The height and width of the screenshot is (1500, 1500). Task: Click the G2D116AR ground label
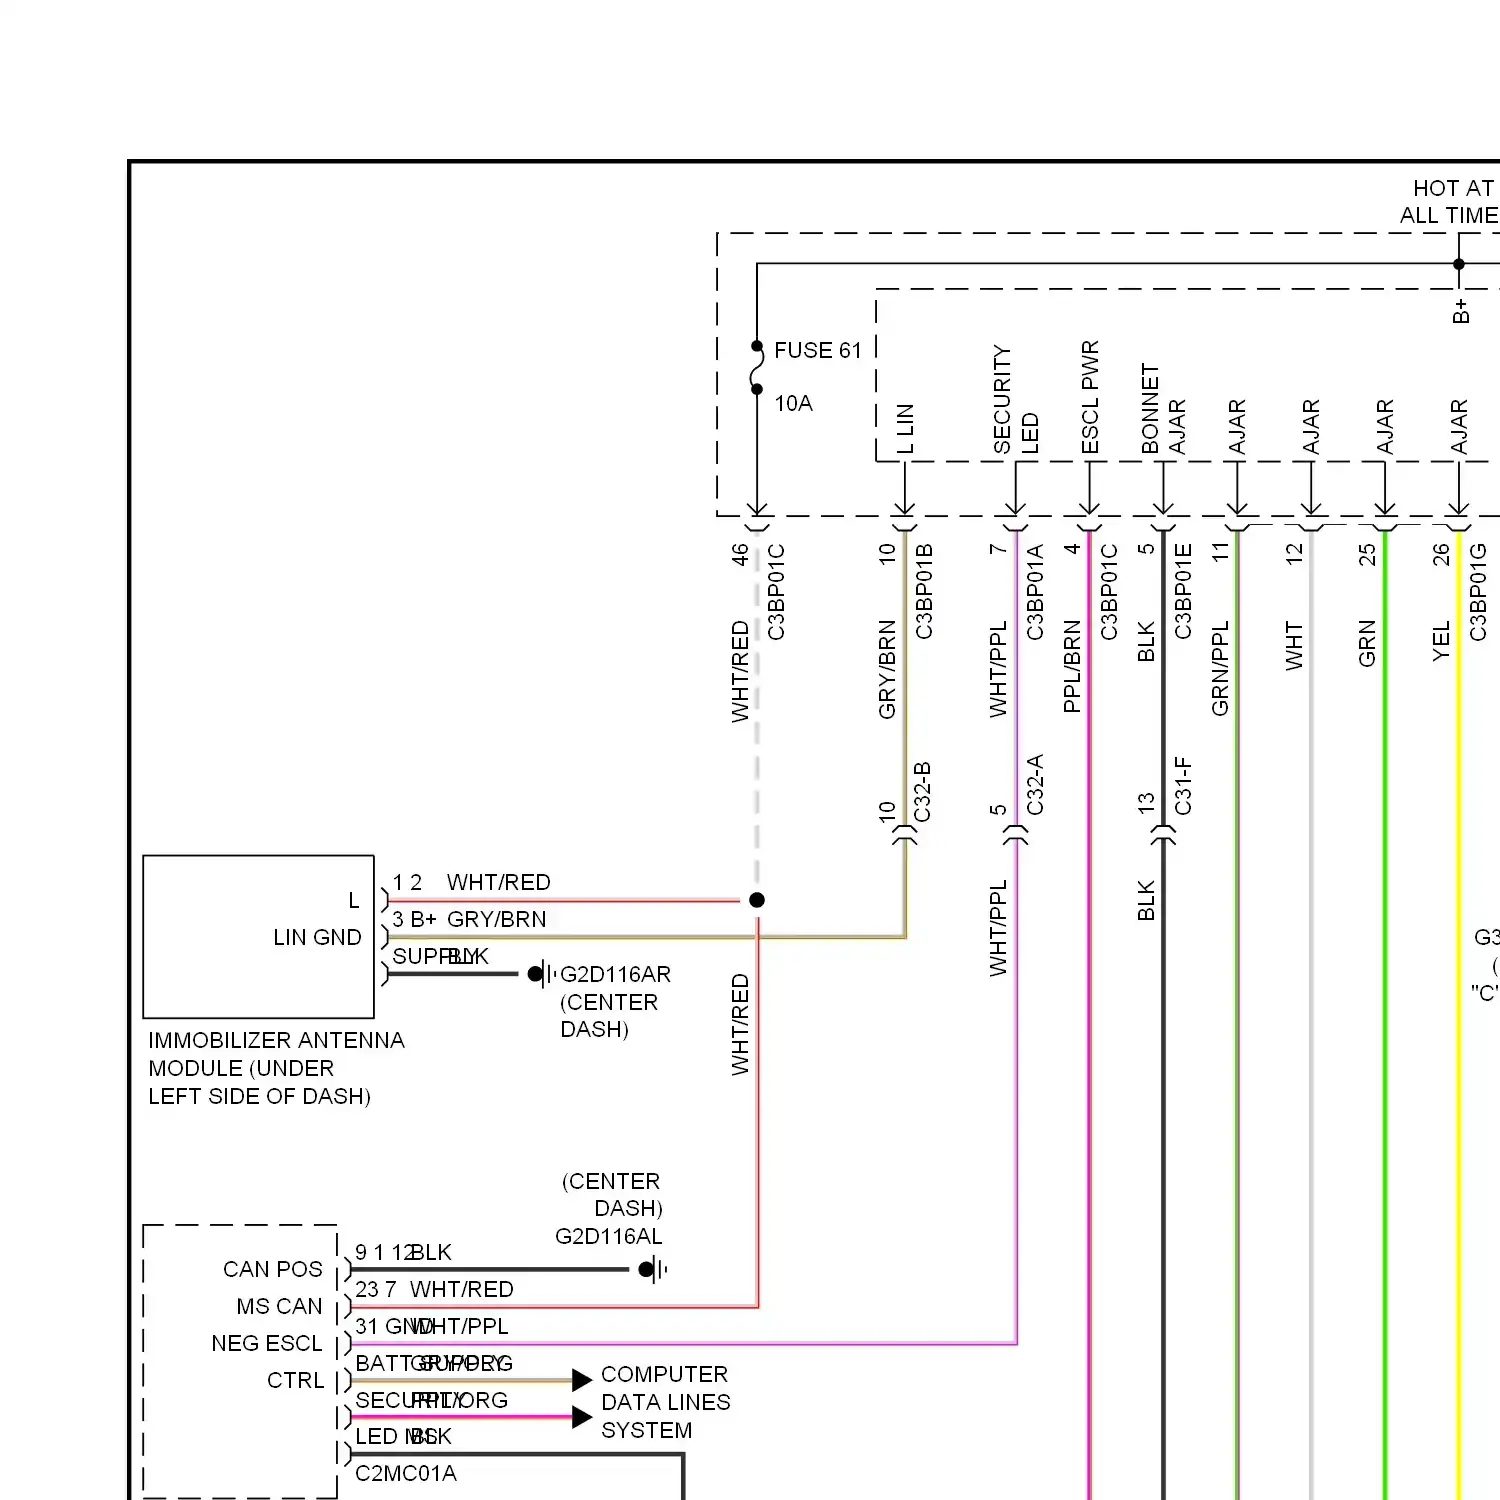tap(615, 974)
